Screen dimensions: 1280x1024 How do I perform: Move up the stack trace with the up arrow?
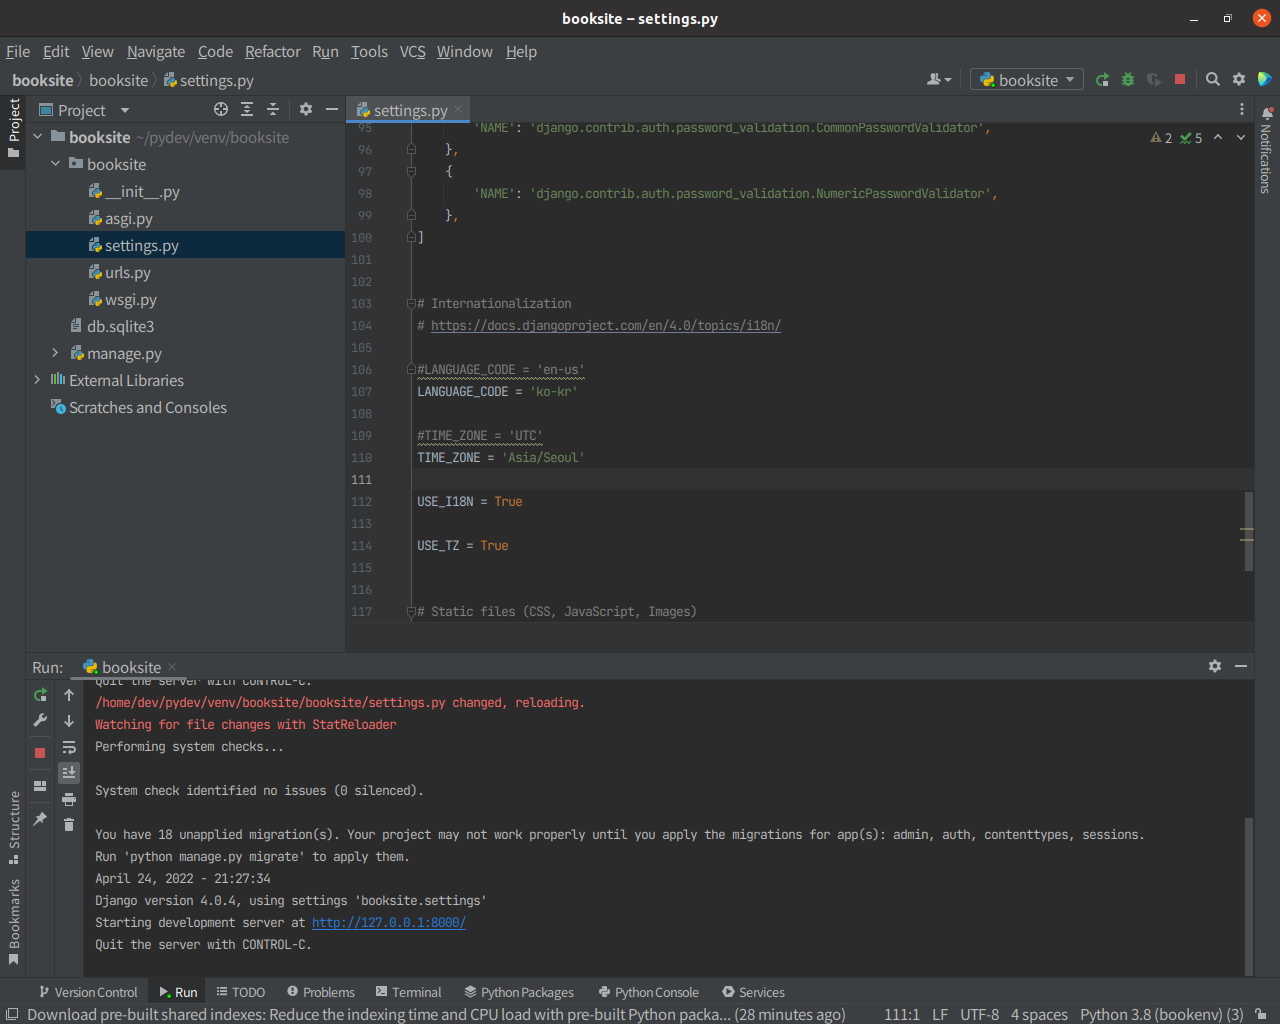click(69, 695)
